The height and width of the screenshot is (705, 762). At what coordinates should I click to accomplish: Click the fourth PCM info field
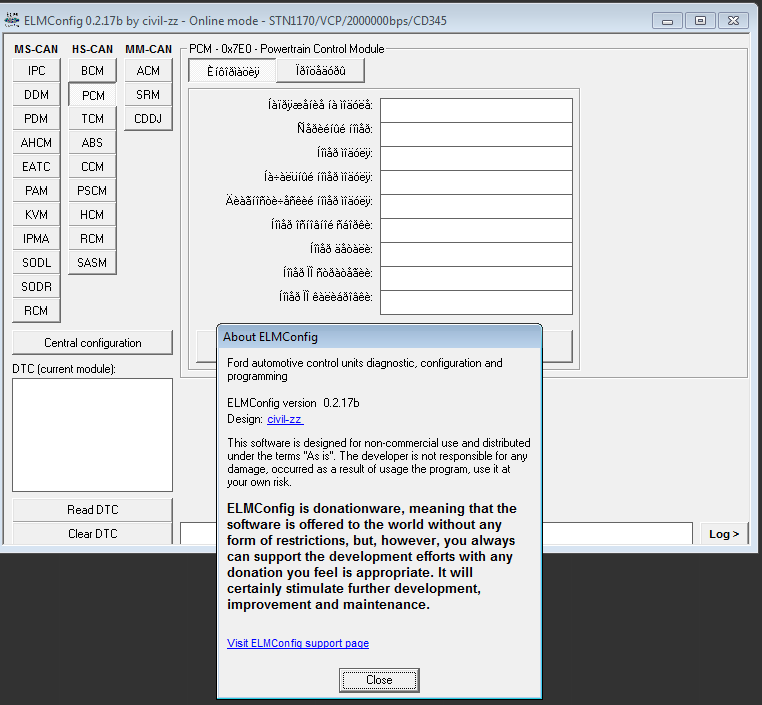tap(476, 182)
